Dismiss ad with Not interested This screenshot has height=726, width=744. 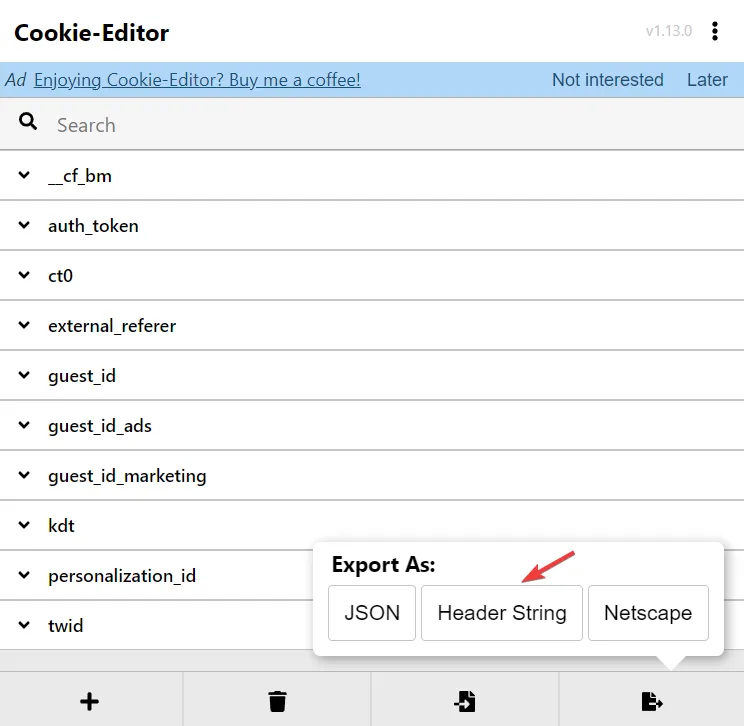607,80
